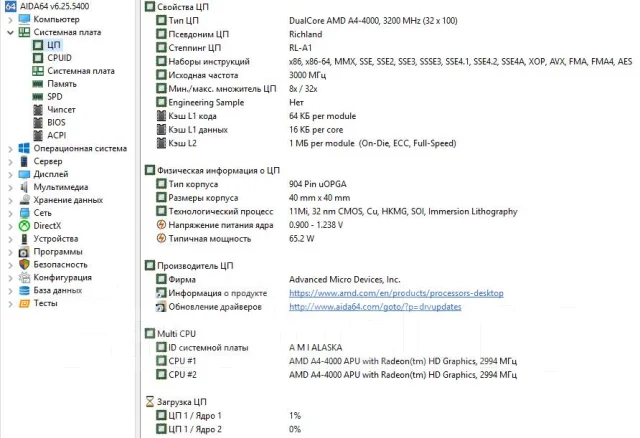This screenshot has height=438, width=640.
Task: Select the Тип ЦП row label
Action: click(x=184, y=20)
